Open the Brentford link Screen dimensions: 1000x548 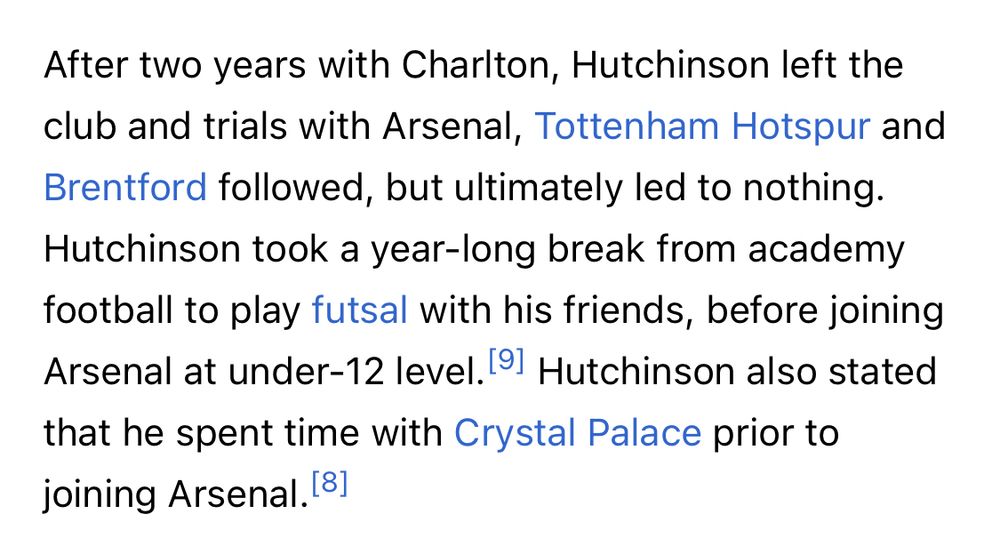(125, 188)
